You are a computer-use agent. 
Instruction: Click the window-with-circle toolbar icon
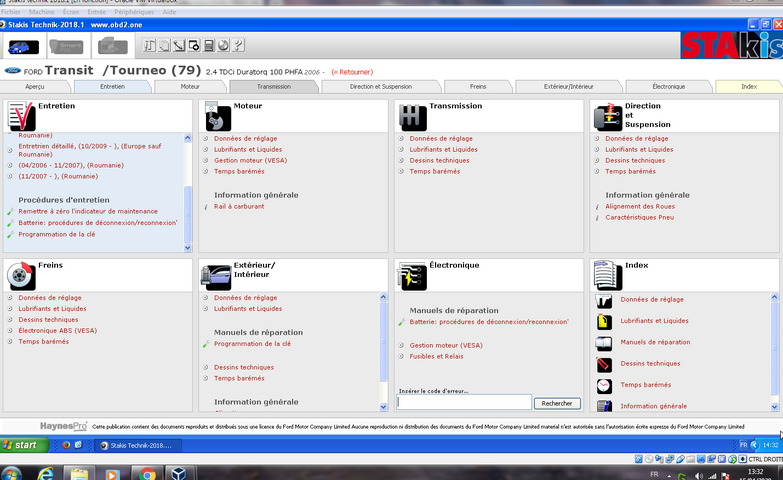coord(194,45)
